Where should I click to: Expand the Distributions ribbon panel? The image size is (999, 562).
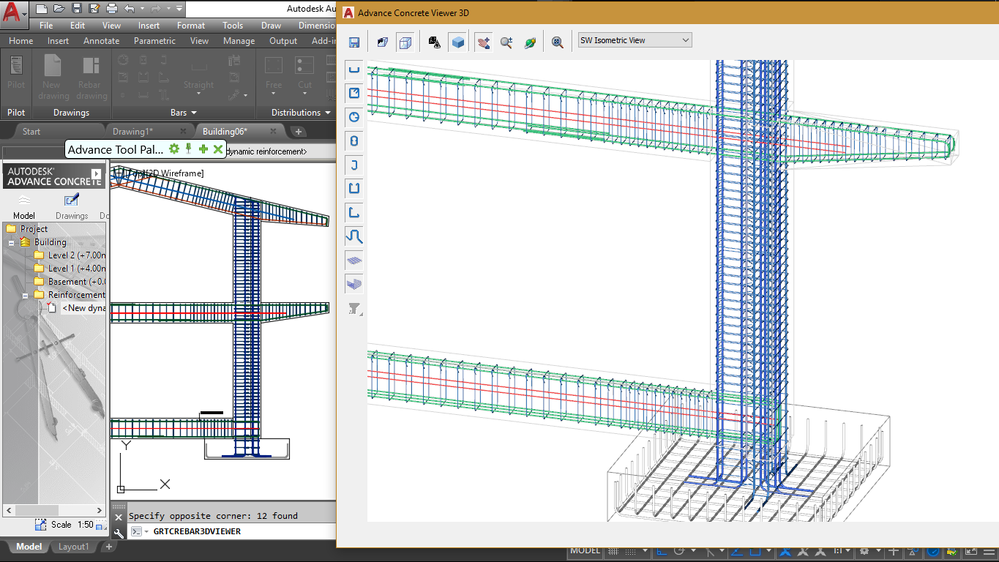[301, 112]
